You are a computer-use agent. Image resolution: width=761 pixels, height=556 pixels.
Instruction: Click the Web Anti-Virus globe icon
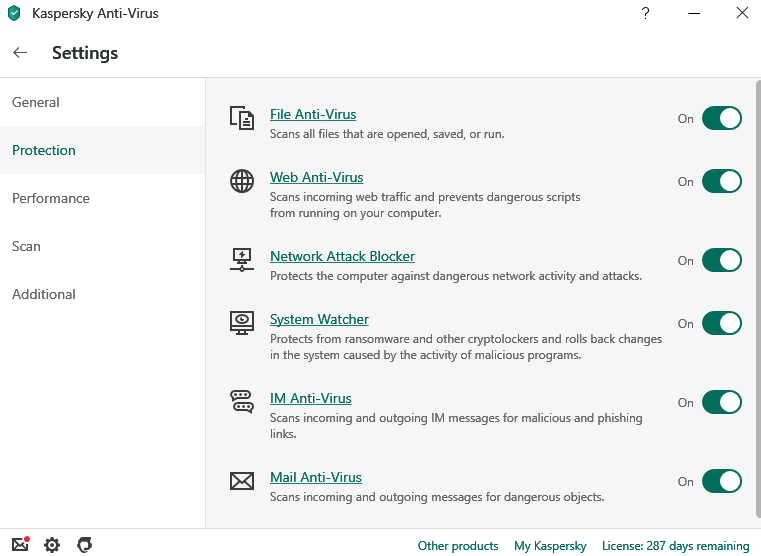click(242, 181)
